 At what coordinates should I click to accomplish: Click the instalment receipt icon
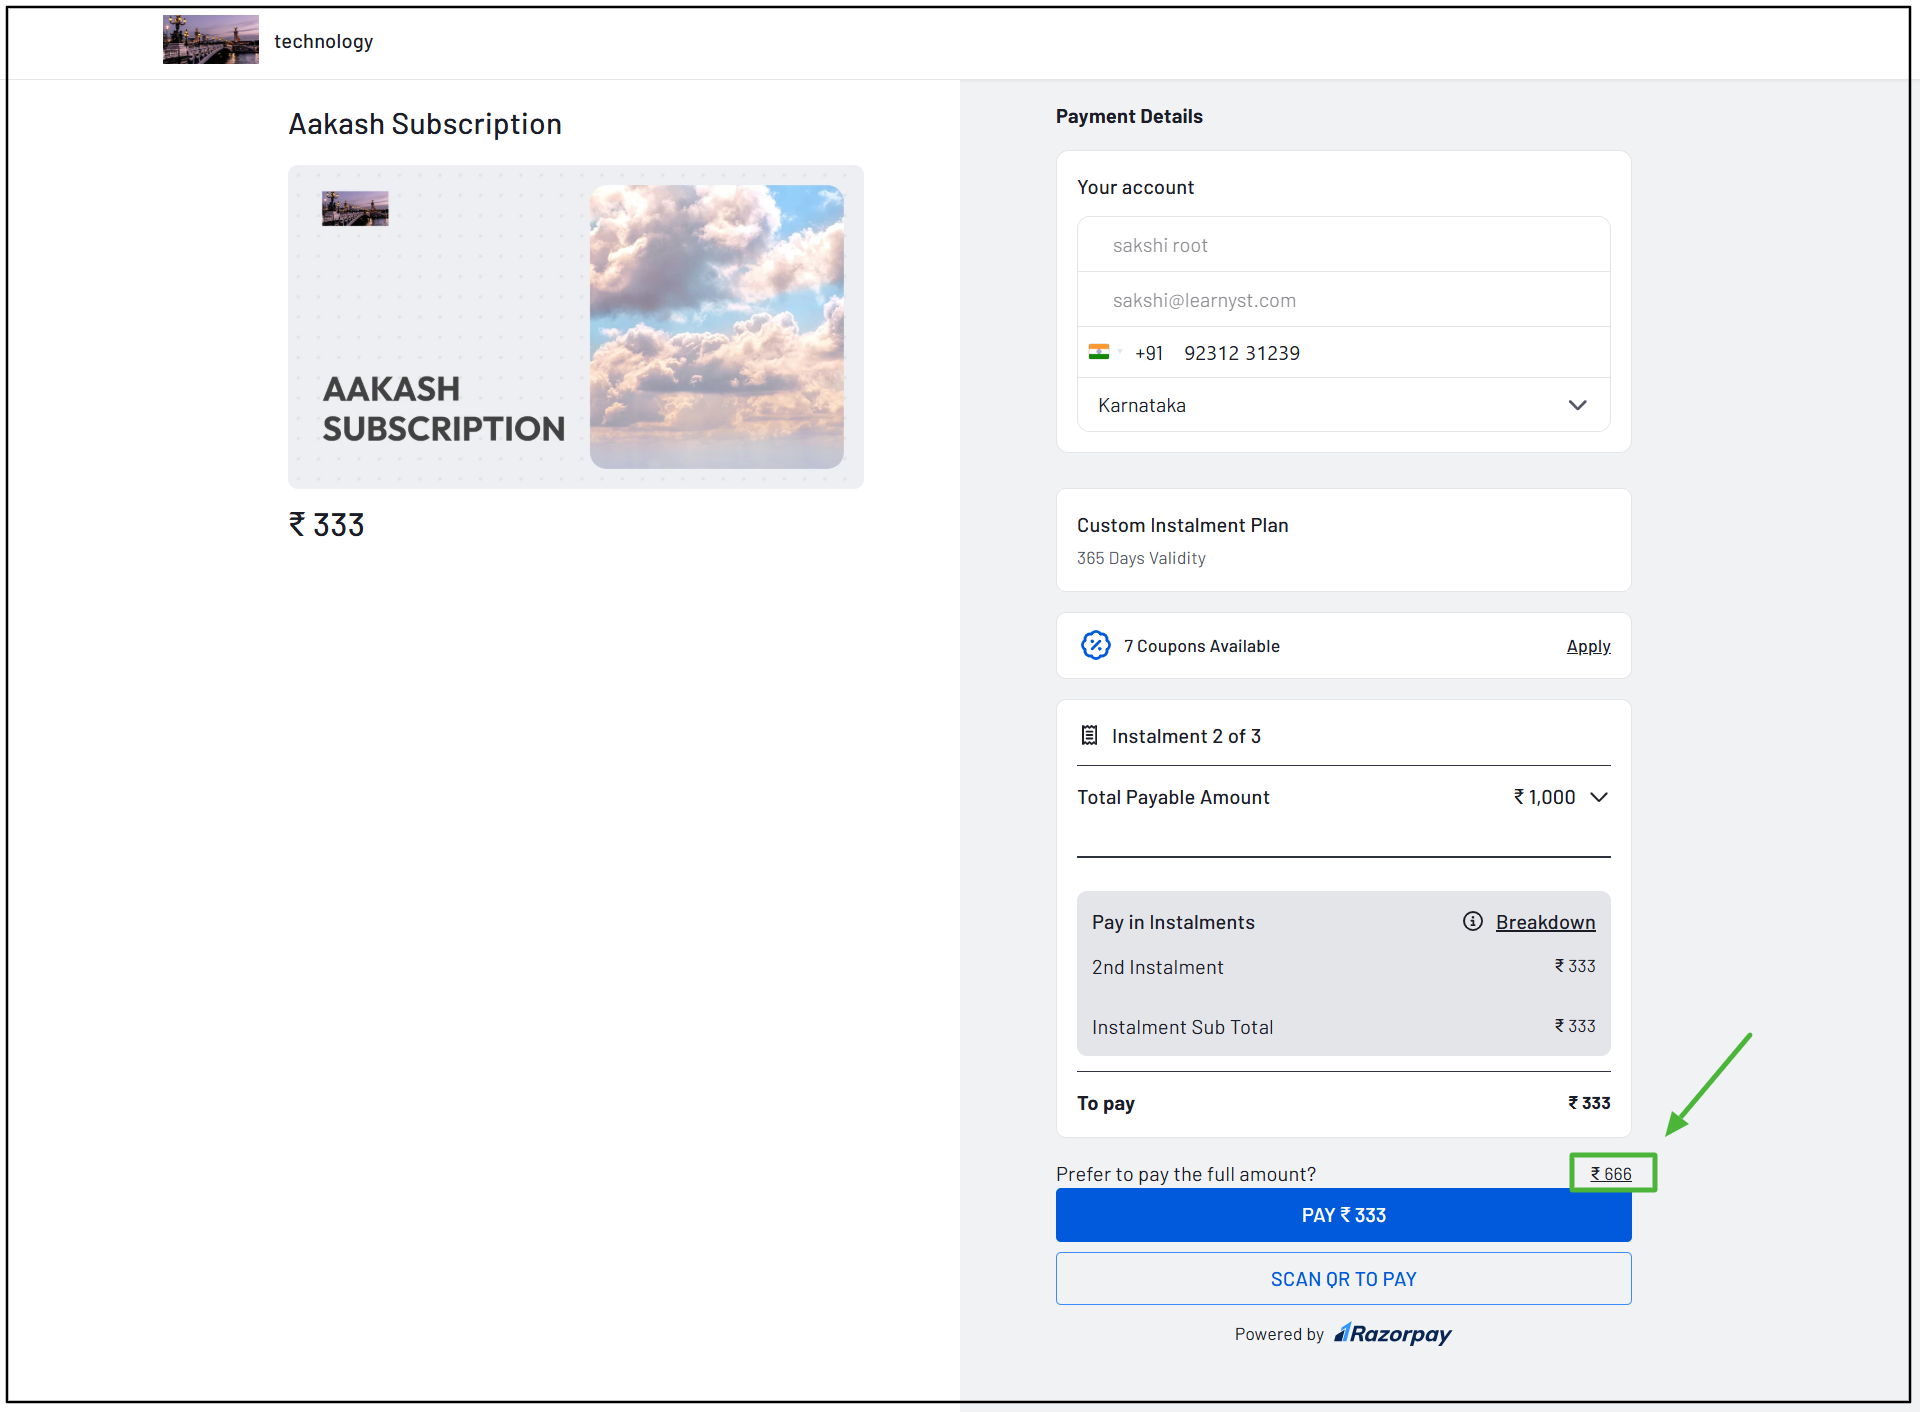[x=1089, y=736]
